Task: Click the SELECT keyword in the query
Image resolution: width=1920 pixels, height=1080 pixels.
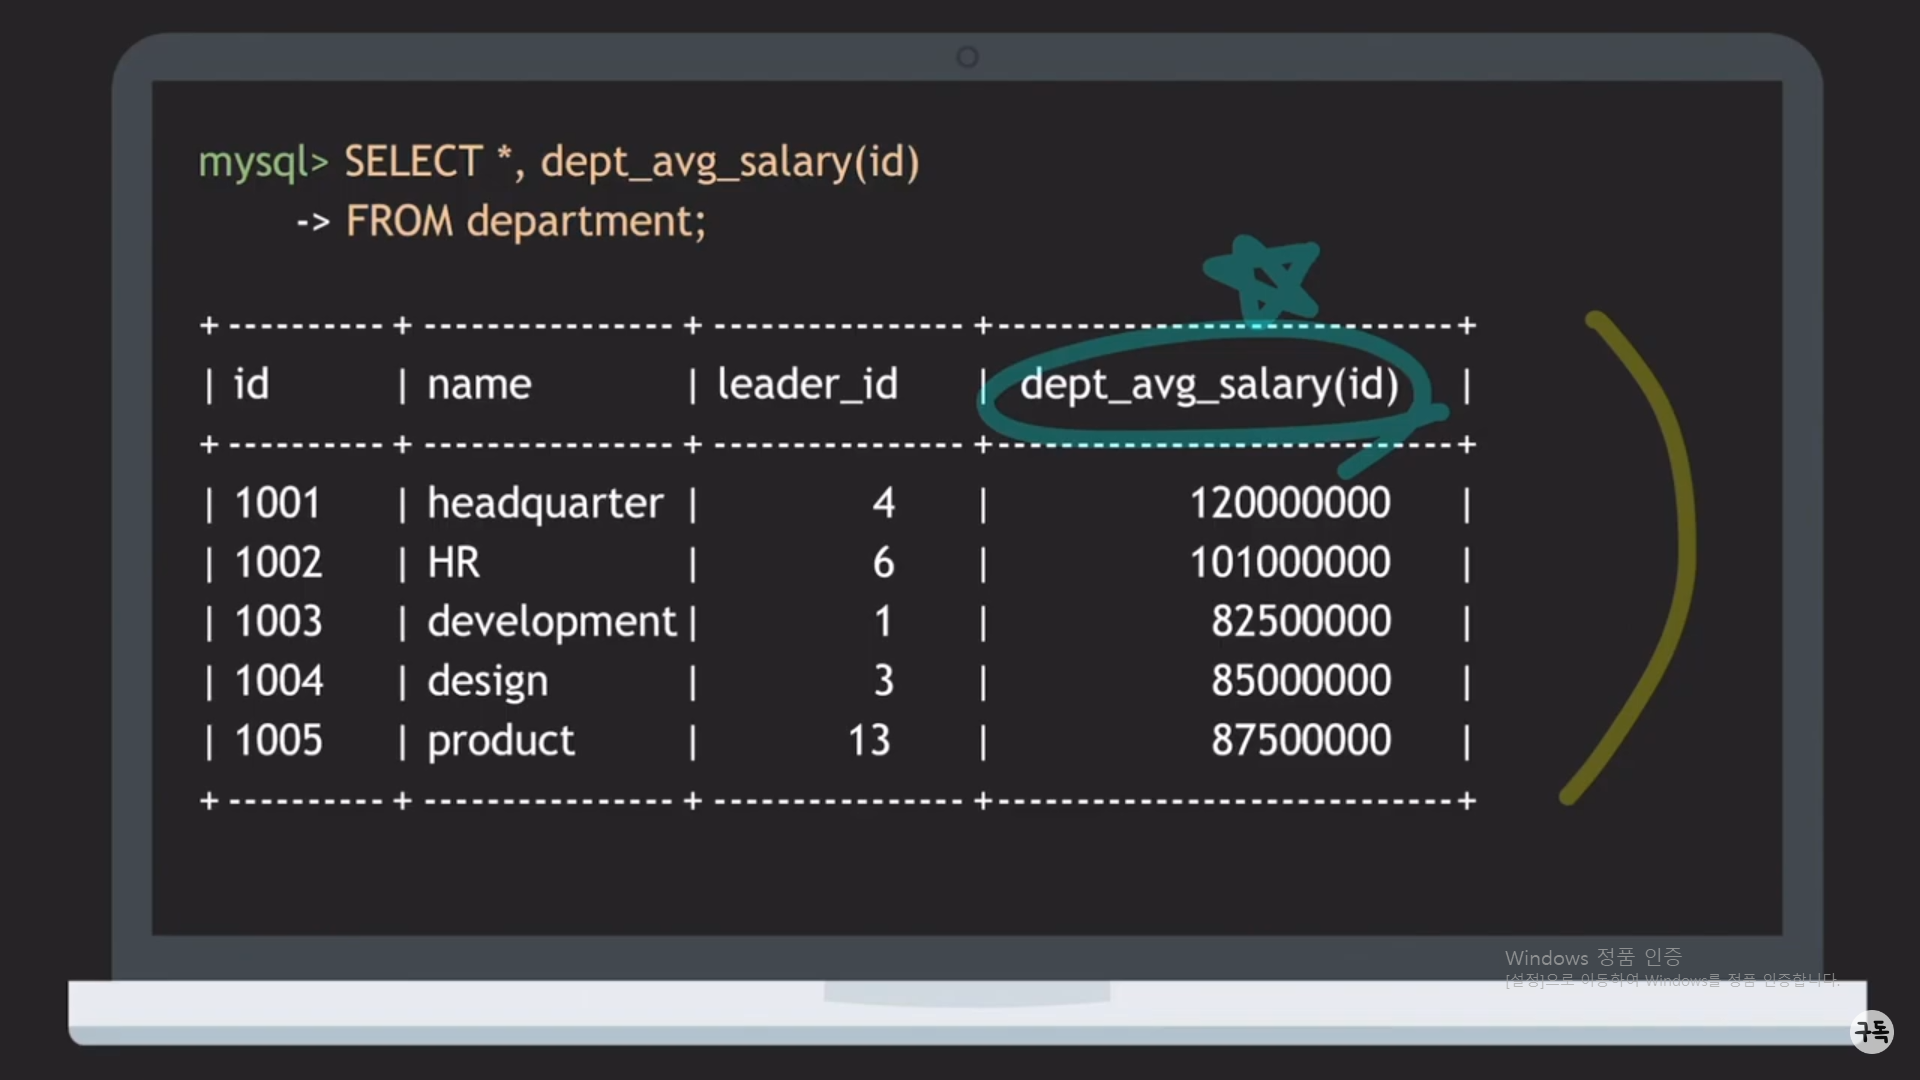Action: [x=413, y=162]
